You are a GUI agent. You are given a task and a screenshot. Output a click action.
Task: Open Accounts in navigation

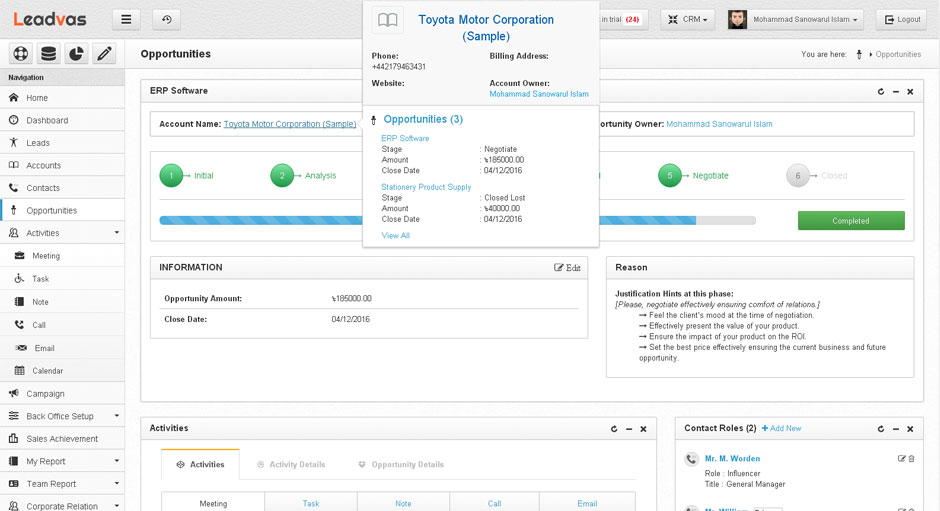coord(62,165)
